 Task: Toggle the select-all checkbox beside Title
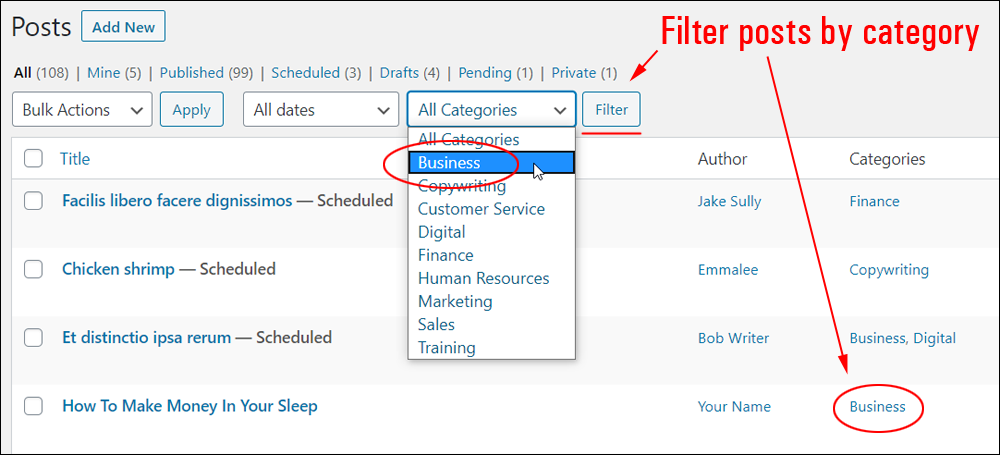click(x=33, y=158)
